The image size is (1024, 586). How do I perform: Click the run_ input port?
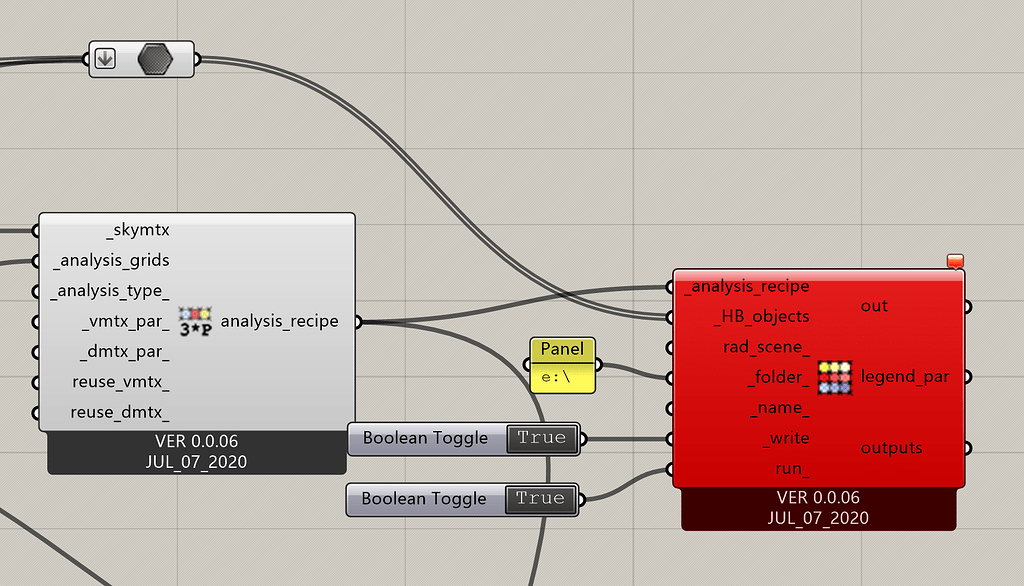(x=669, y=468)
